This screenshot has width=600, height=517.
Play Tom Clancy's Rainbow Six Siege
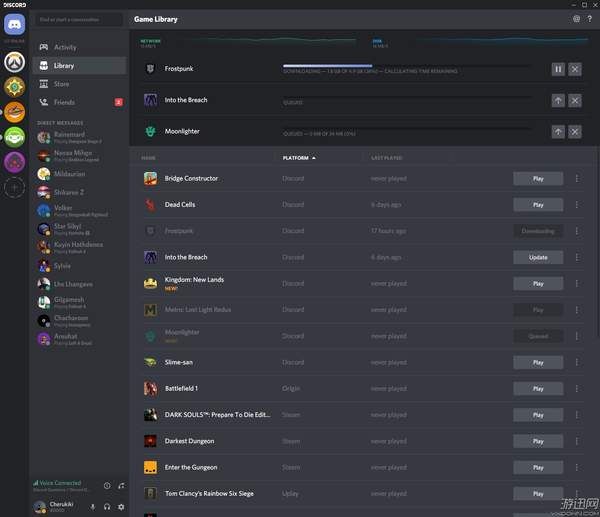[538, 494]
